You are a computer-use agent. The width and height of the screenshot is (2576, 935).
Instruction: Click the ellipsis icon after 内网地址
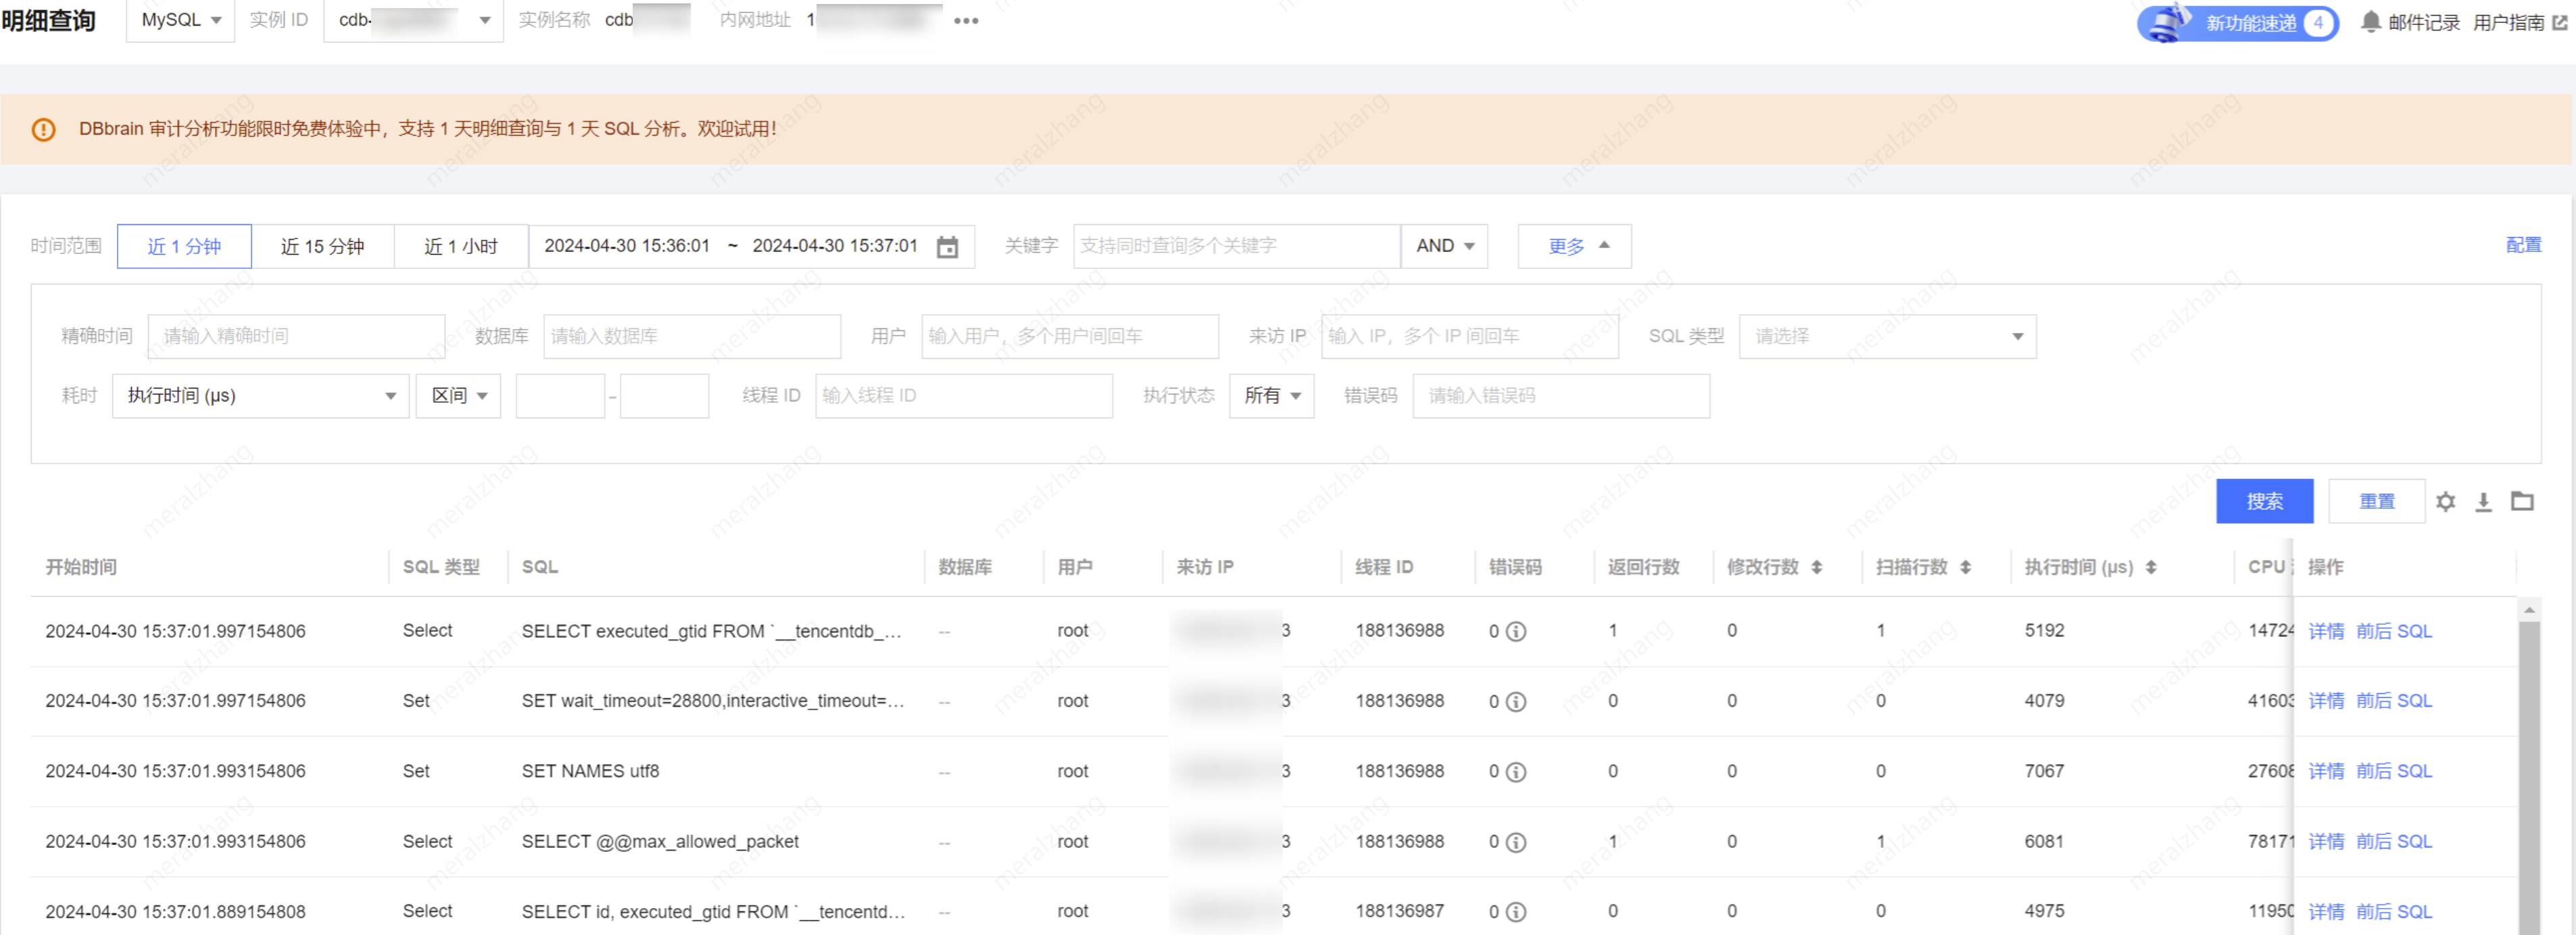(x=966, y=20)
